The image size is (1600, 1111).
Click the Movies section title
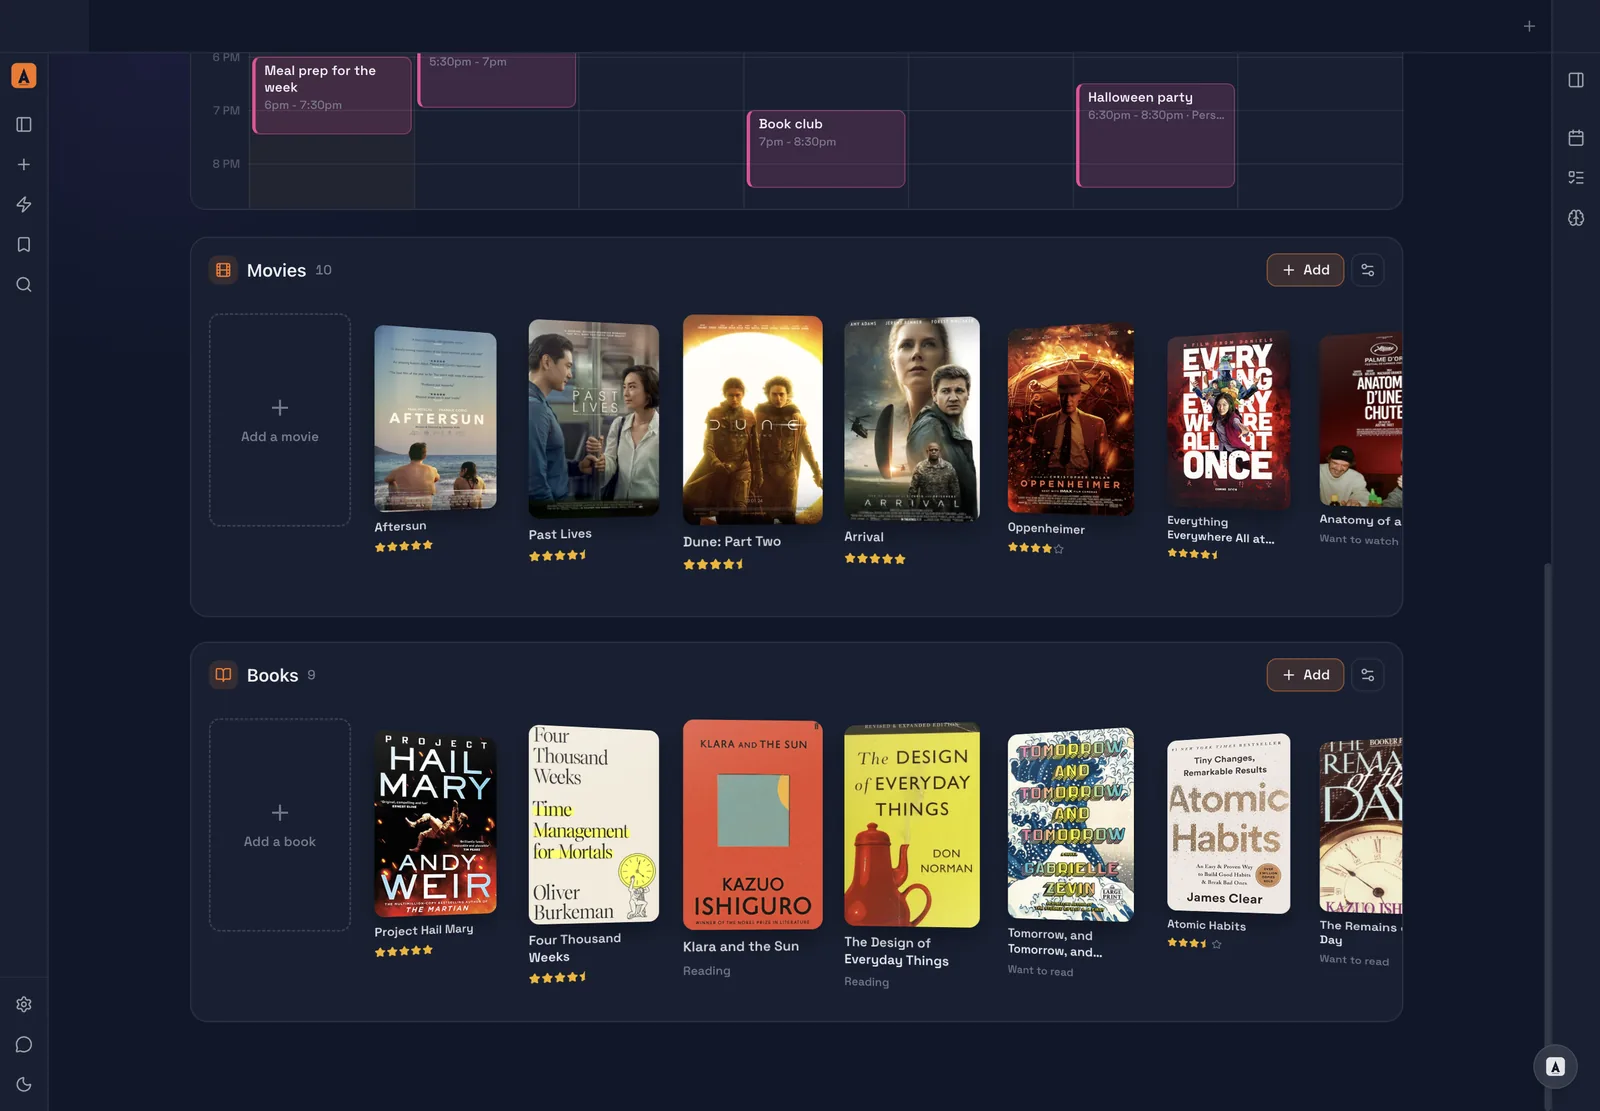pyautogui.click(x=276, y=270)
